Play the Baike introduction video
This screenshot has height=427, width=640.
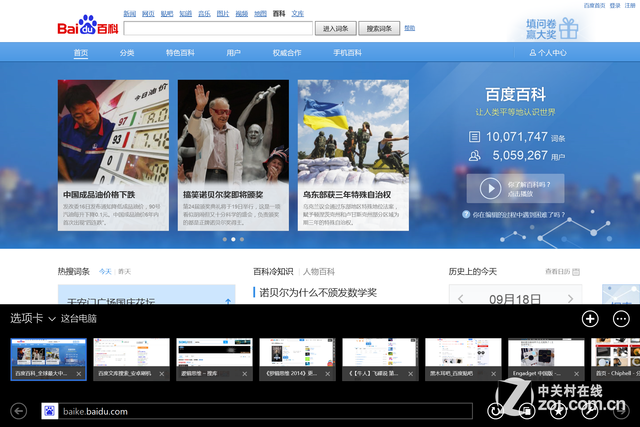point(490,189)
